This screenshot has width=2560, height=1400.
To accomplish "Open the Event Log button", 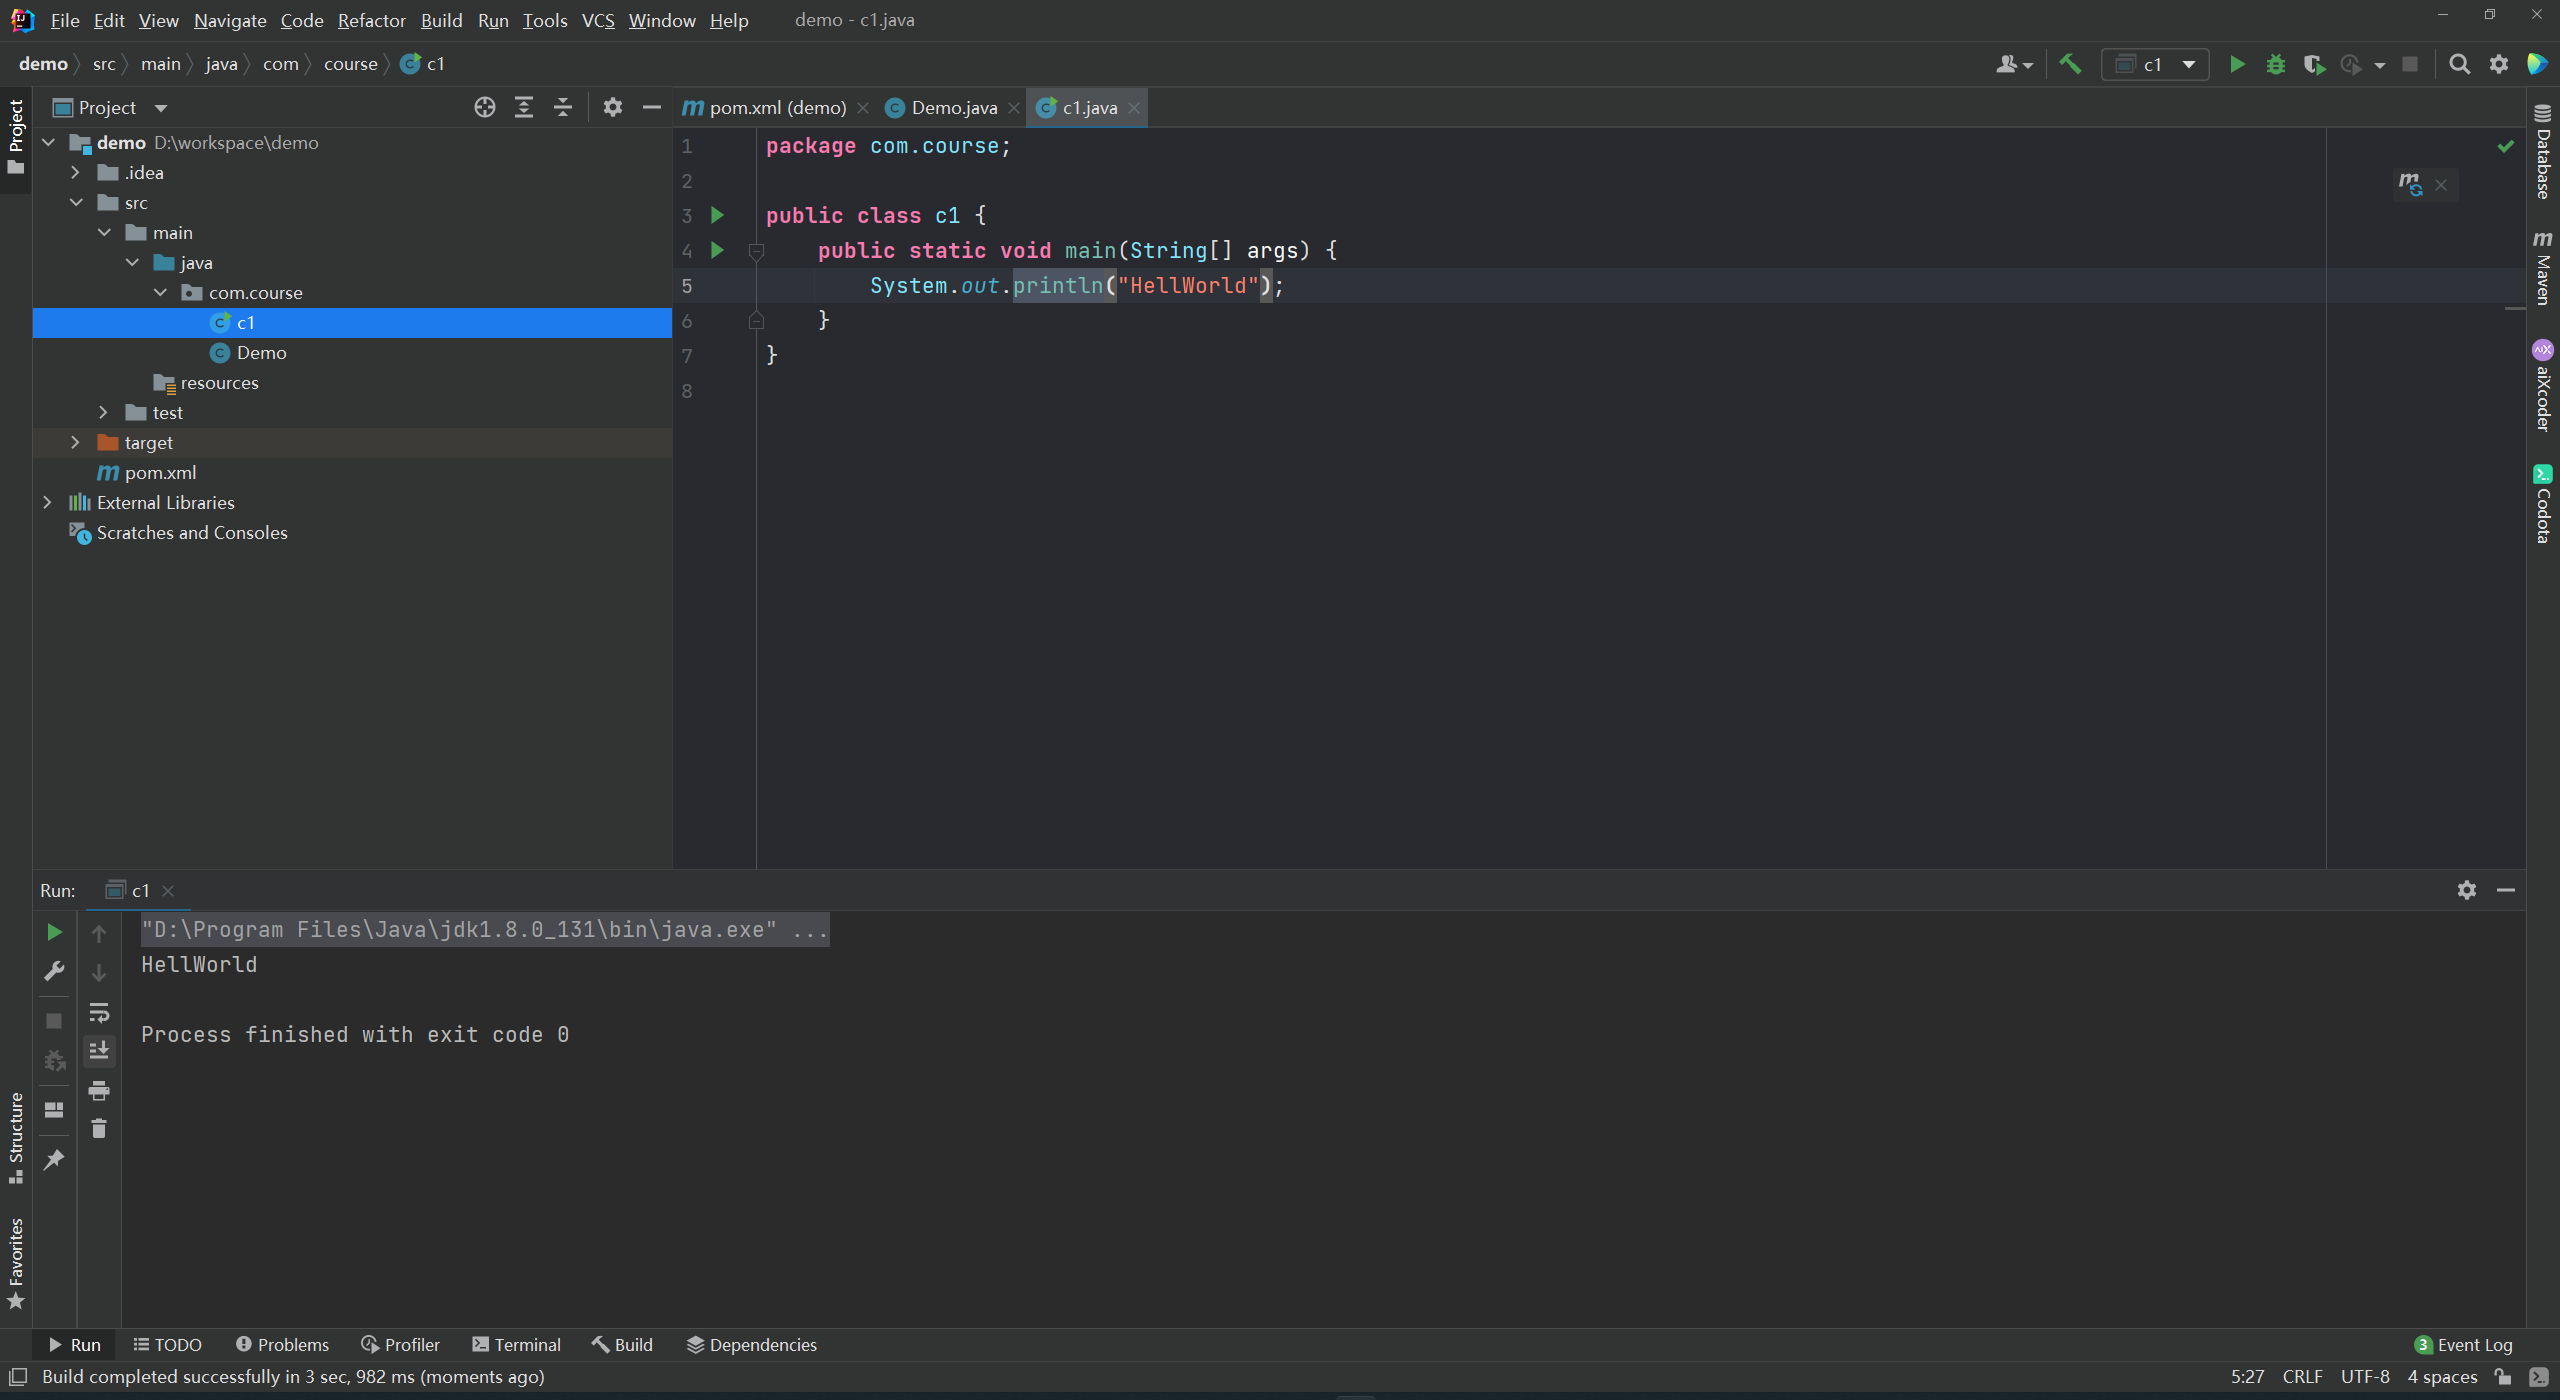I will [2463, 1345].
